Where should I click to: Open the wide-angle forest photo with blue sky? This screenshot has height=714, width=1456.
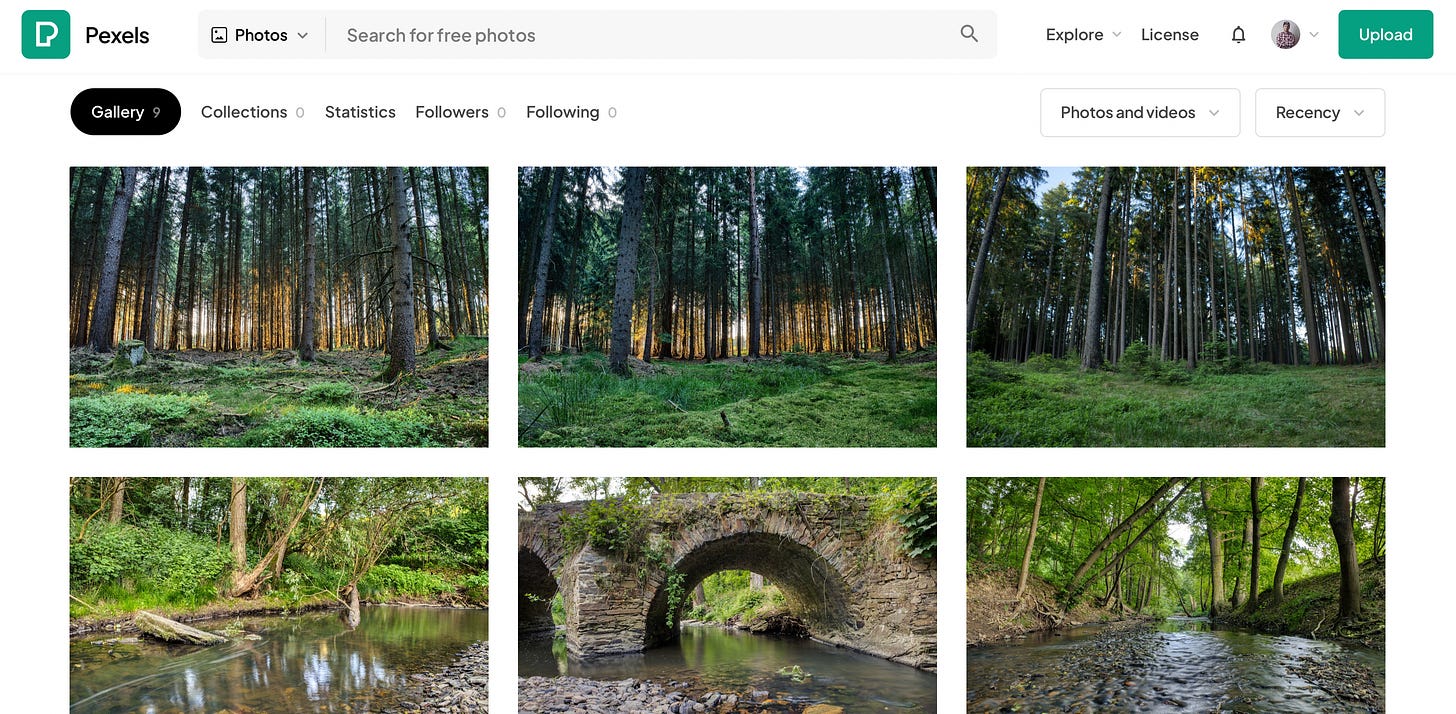tap(1176, 307)
